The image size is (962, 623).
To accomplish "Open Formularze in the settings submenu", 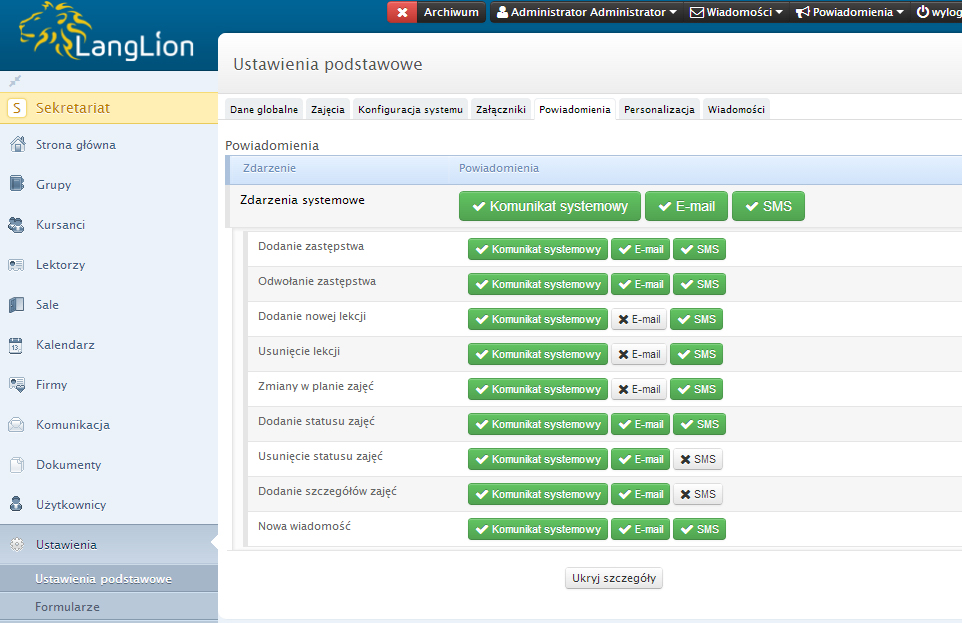I will (67, 606).
